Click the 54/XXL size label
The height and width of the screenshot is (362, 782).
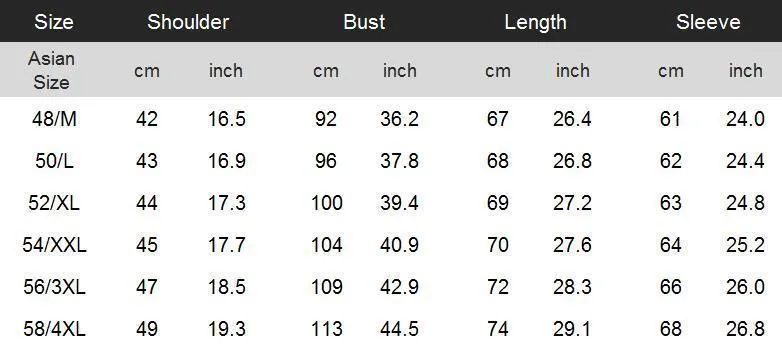pyautogui.click(x=54, y=245)
